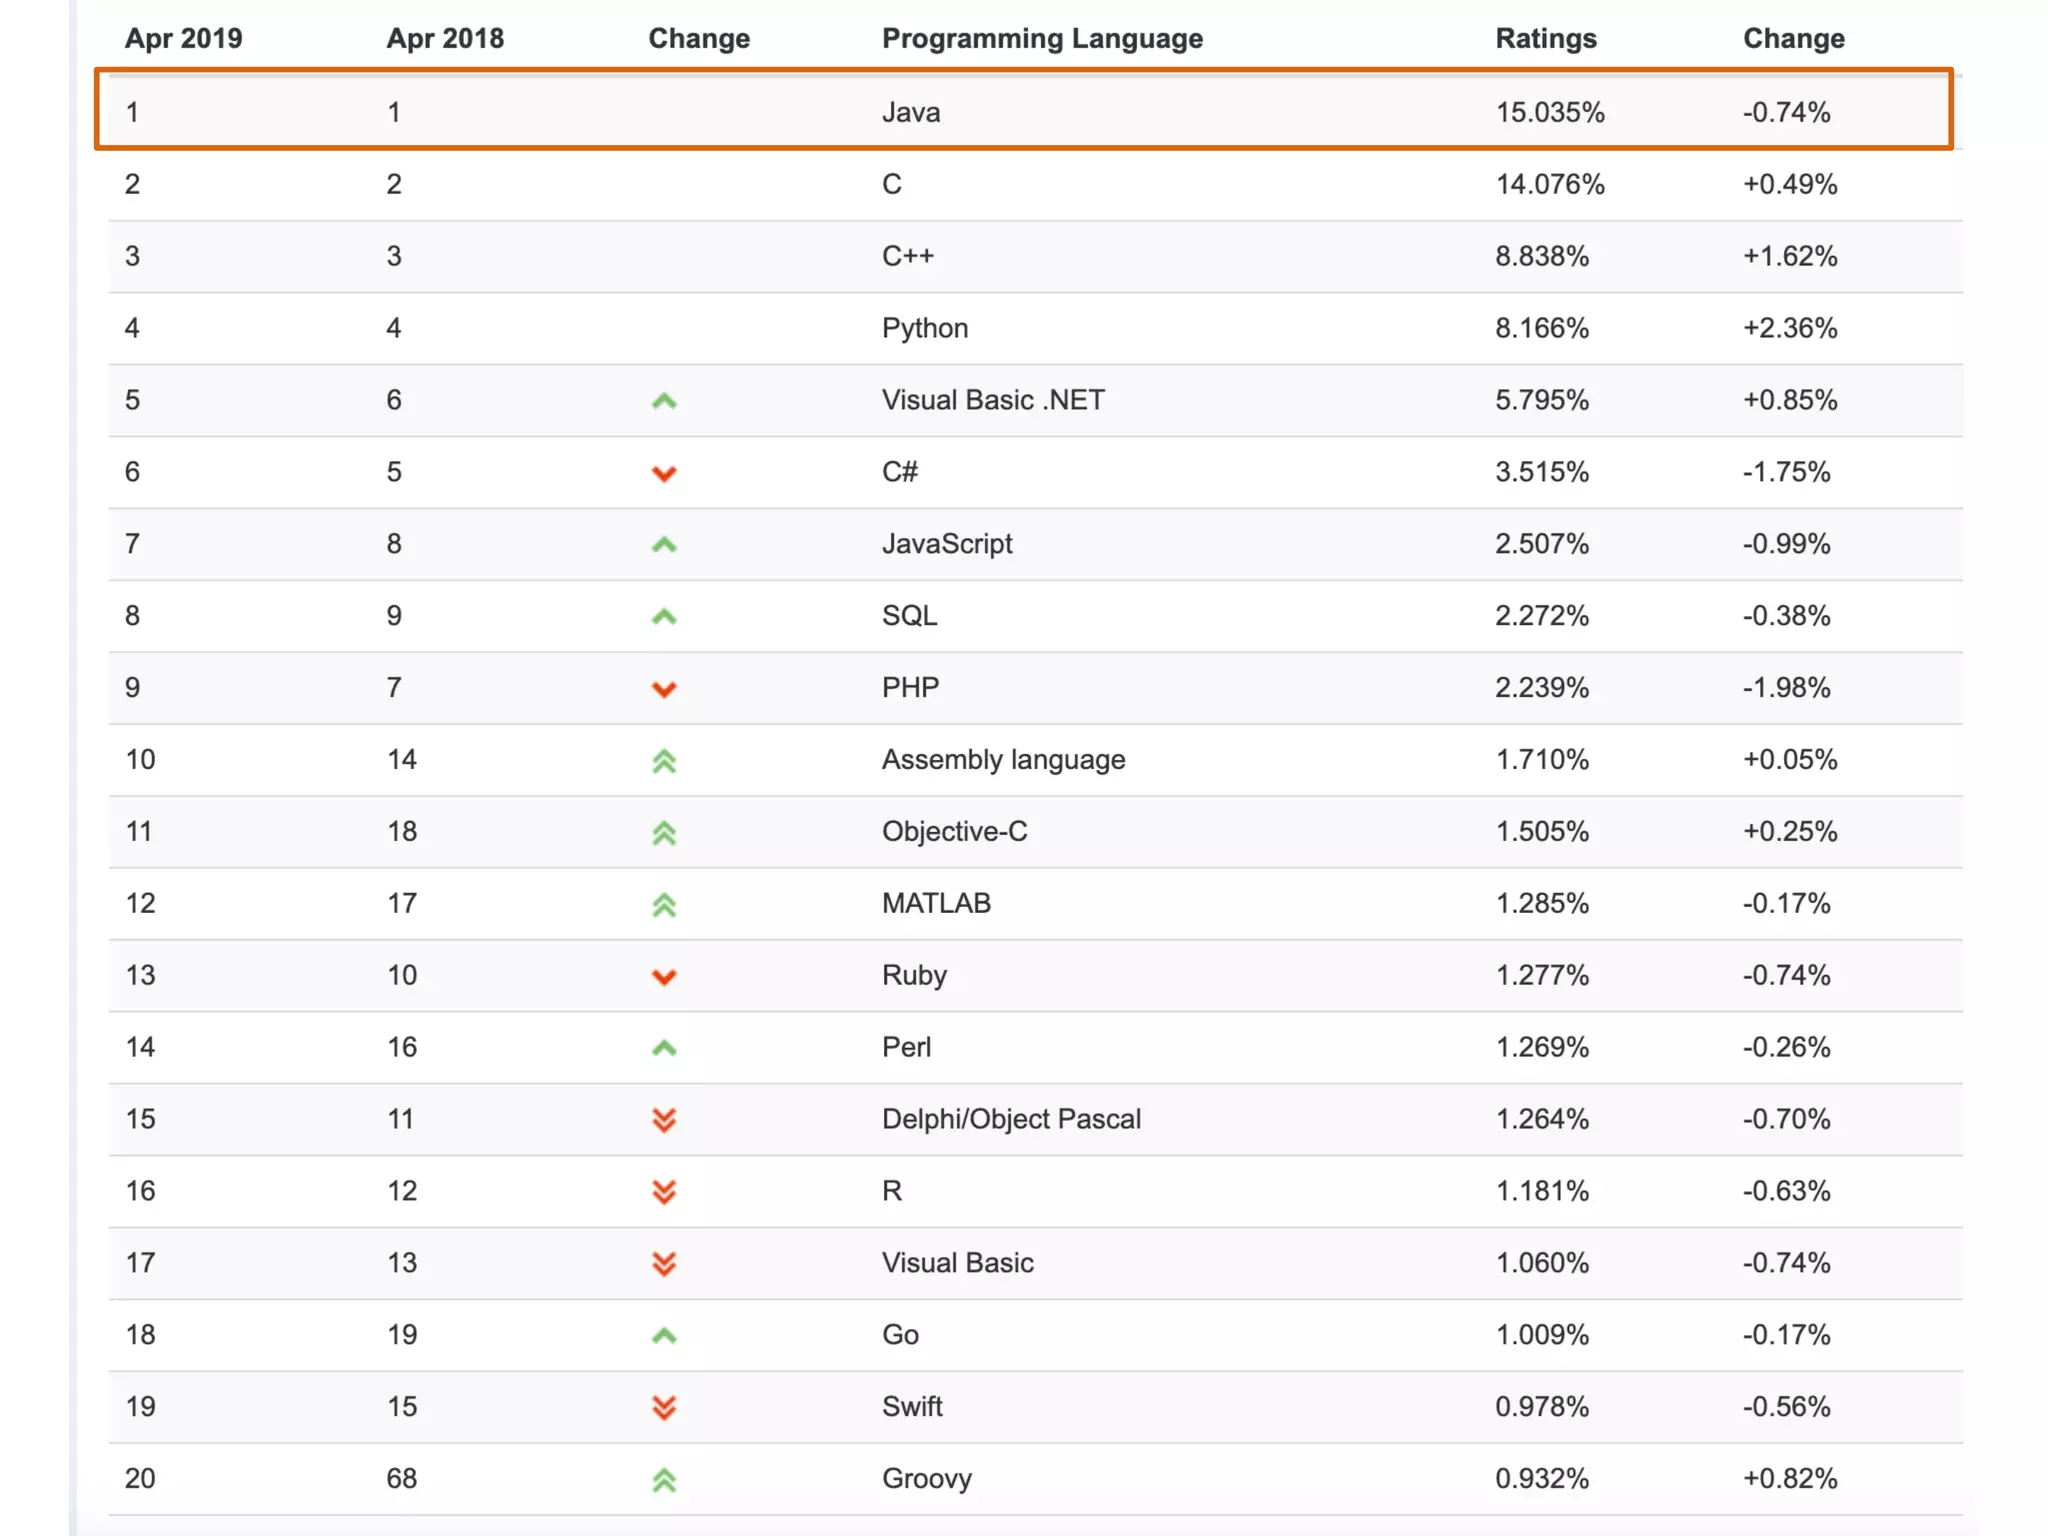The height and width of the screenshot is (1536, 2048).
Task: Click double green arrow beside Objective-C
Action: [x=664, y=833]
